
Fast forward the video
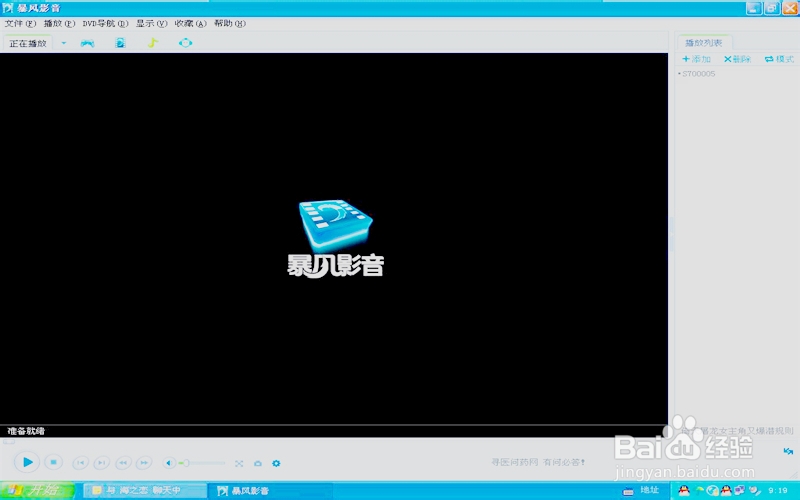pyautogui.click(x=144, y=463)
